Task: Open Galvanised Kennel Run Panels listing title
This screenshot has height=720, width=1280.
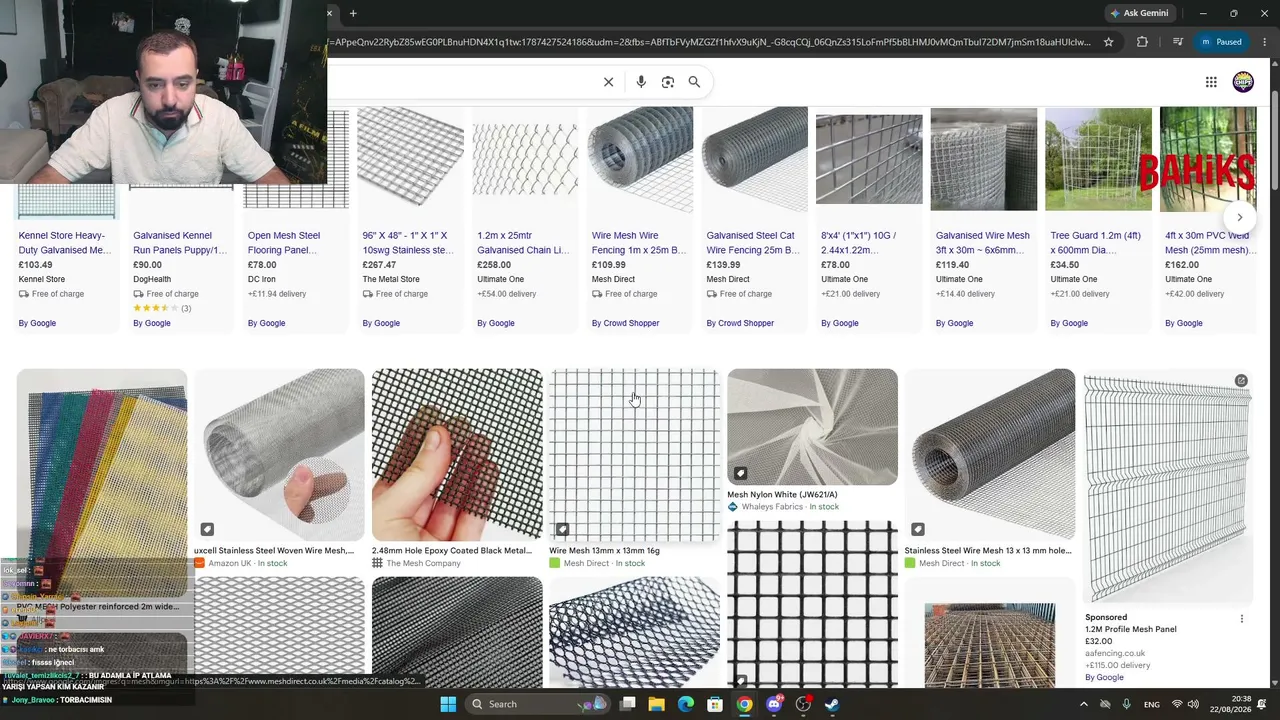Action: (x=180, y=243)
